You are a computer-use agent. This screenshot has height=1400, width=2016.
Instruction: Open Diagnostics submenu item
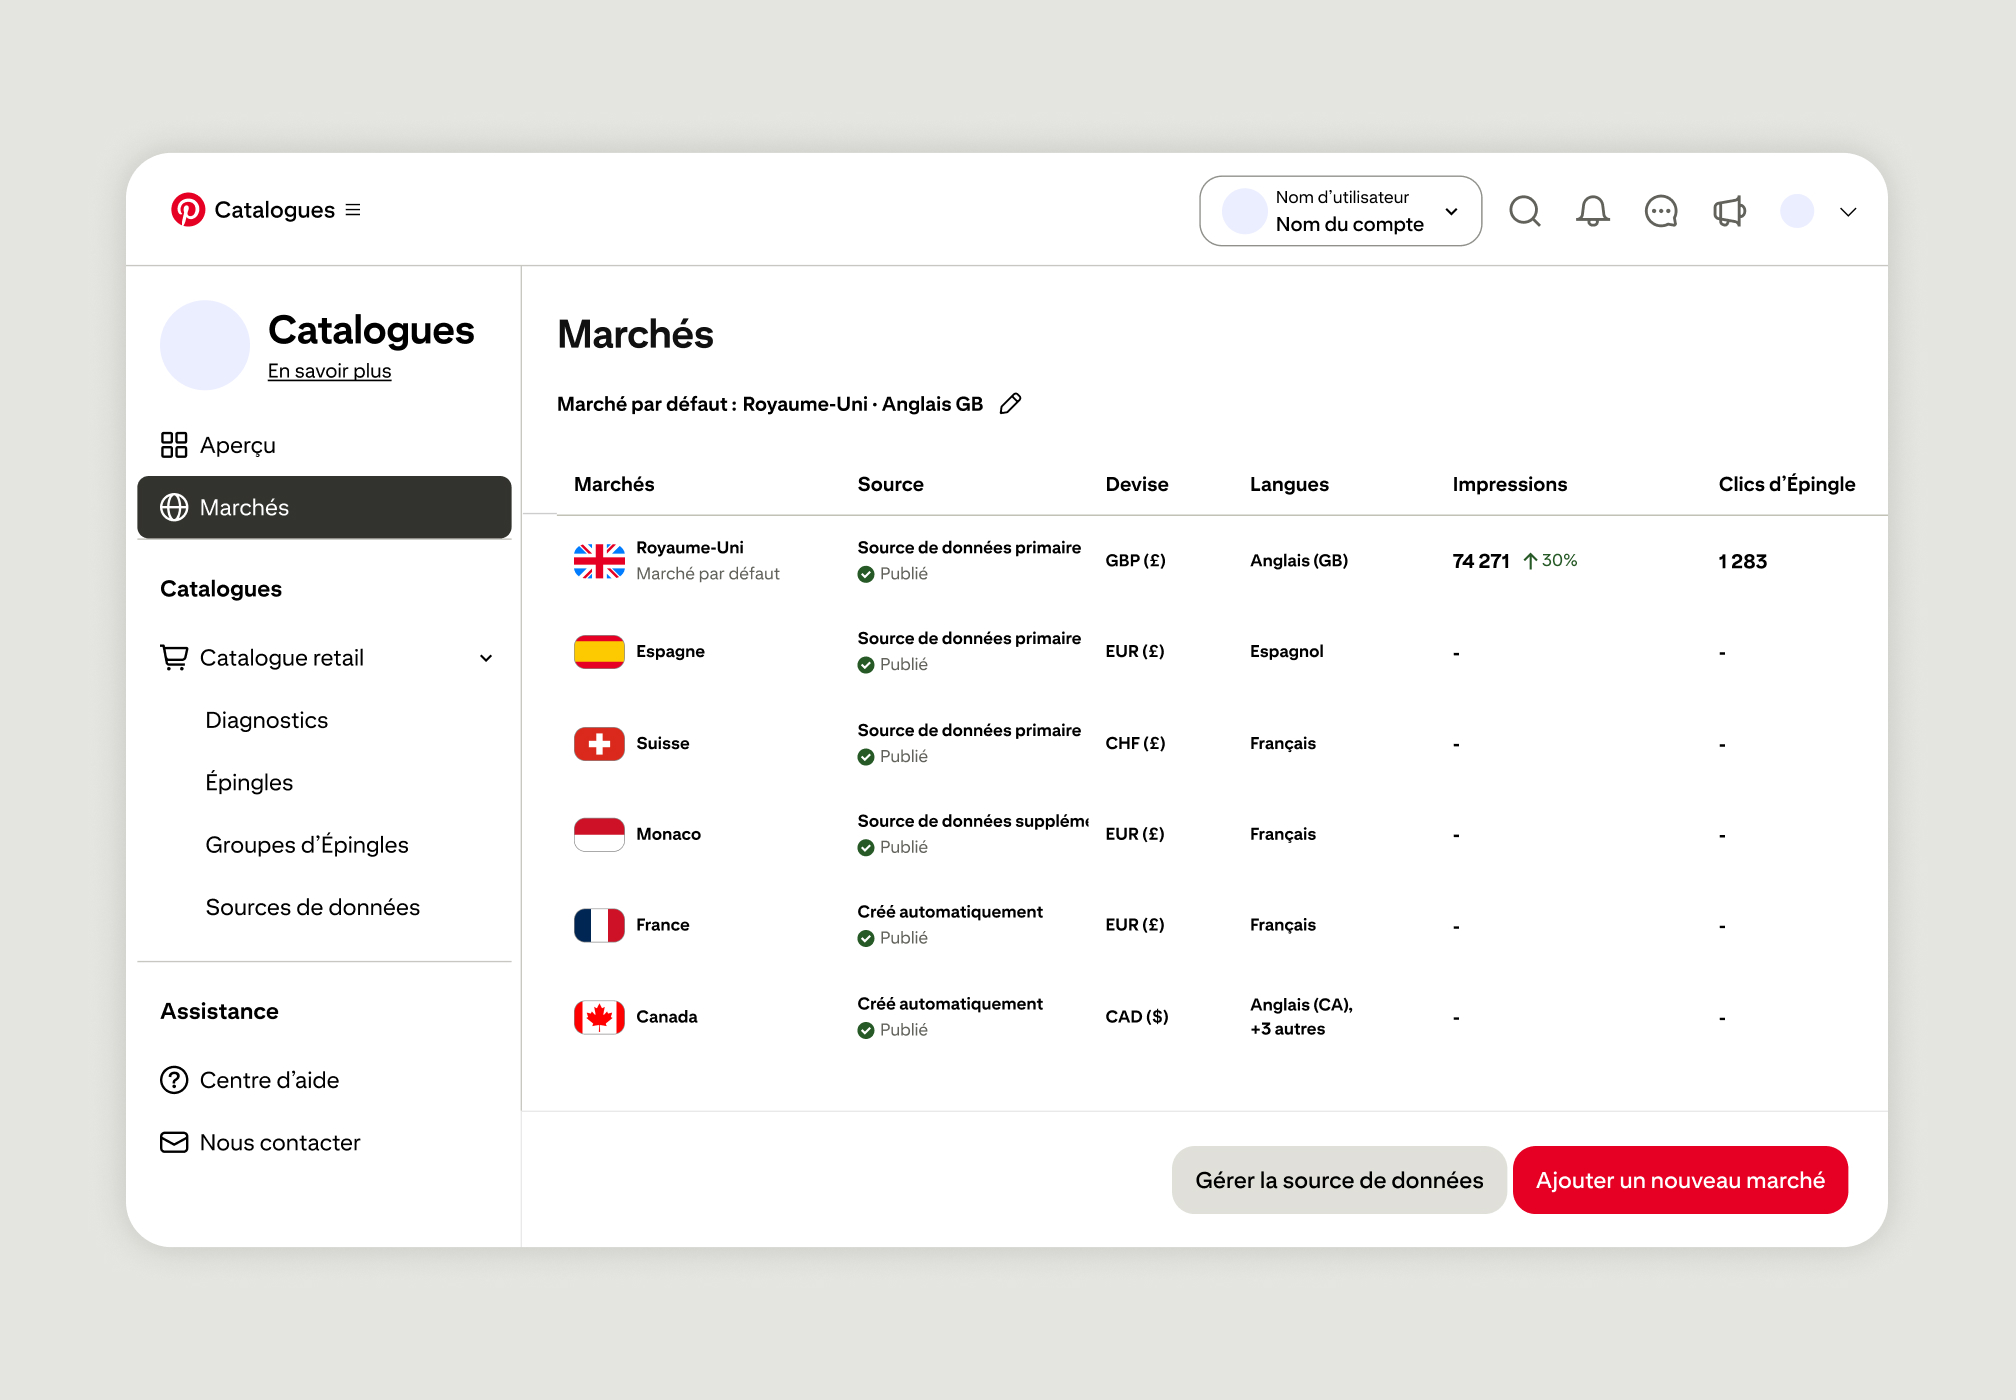tap(266, 720)
